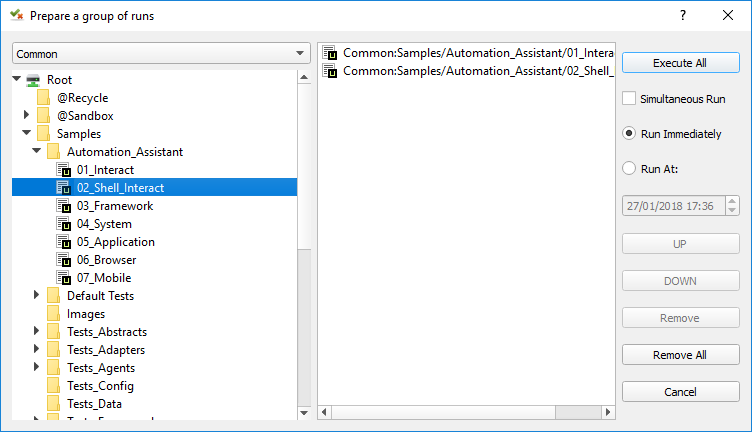Select the 05_Application tree item
This screenshot has height=432, width=752.
116,242
